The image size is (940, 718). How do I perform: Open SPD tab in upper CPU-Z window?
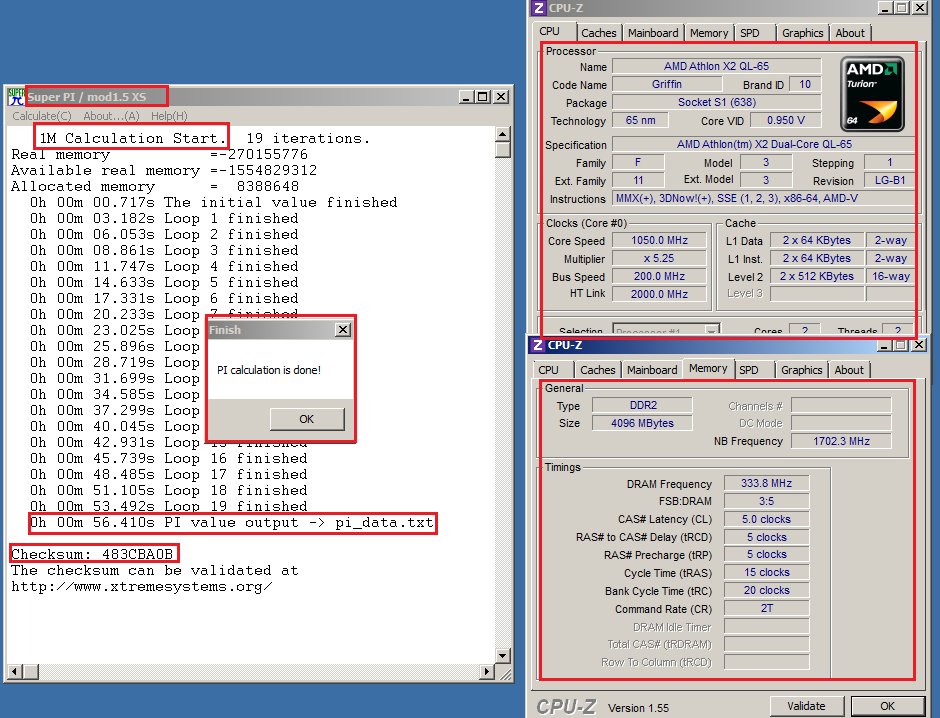(750, 33)
